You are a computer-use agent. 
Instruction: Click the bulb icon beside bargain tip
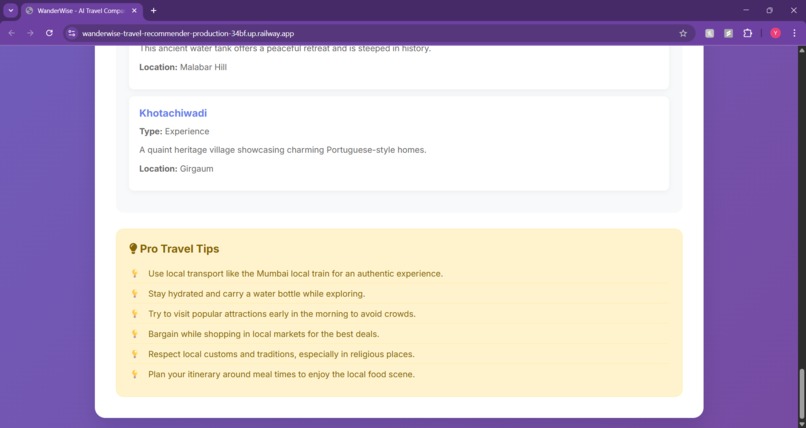click(x=135, y=334)
